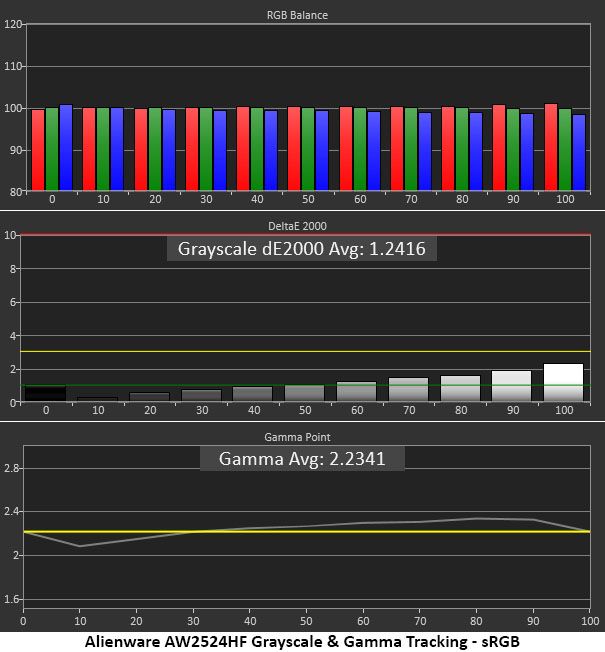Select the red bar at level 100 in RGB Balance
605x652 pixels.
click(551, 147)
